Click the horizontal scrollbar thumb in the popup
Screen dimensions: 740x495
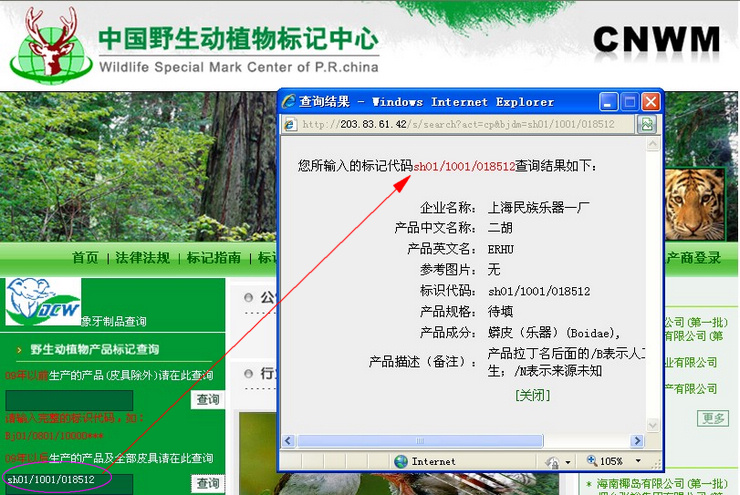(420, 441)
